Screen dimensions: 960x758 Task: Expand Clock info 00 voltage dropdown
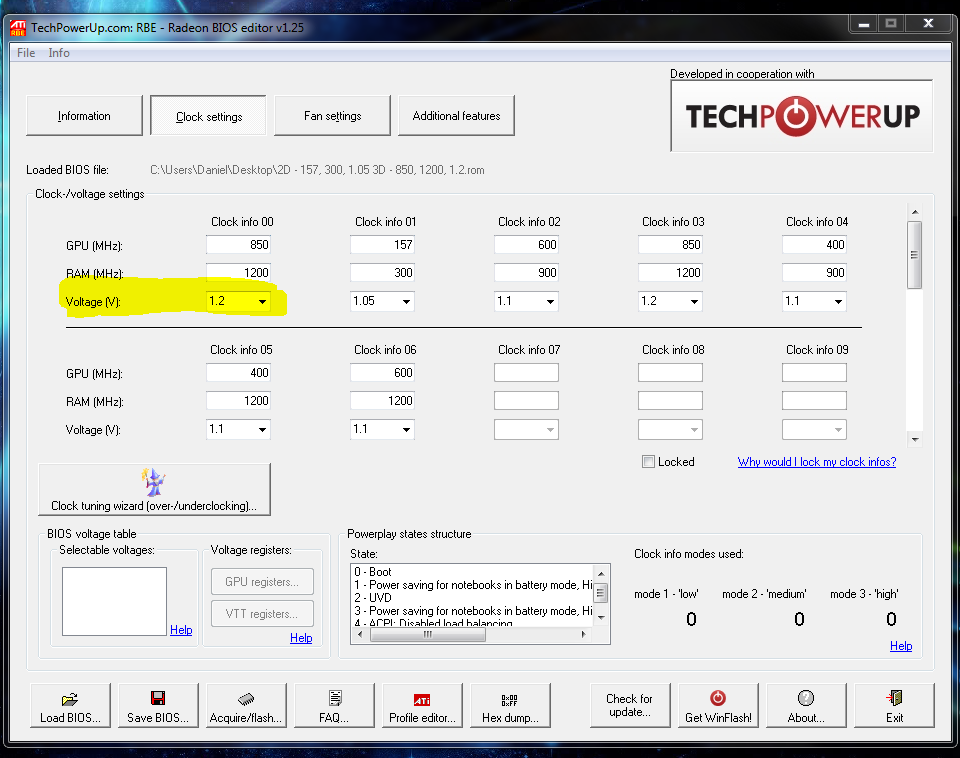click(262, 301)
